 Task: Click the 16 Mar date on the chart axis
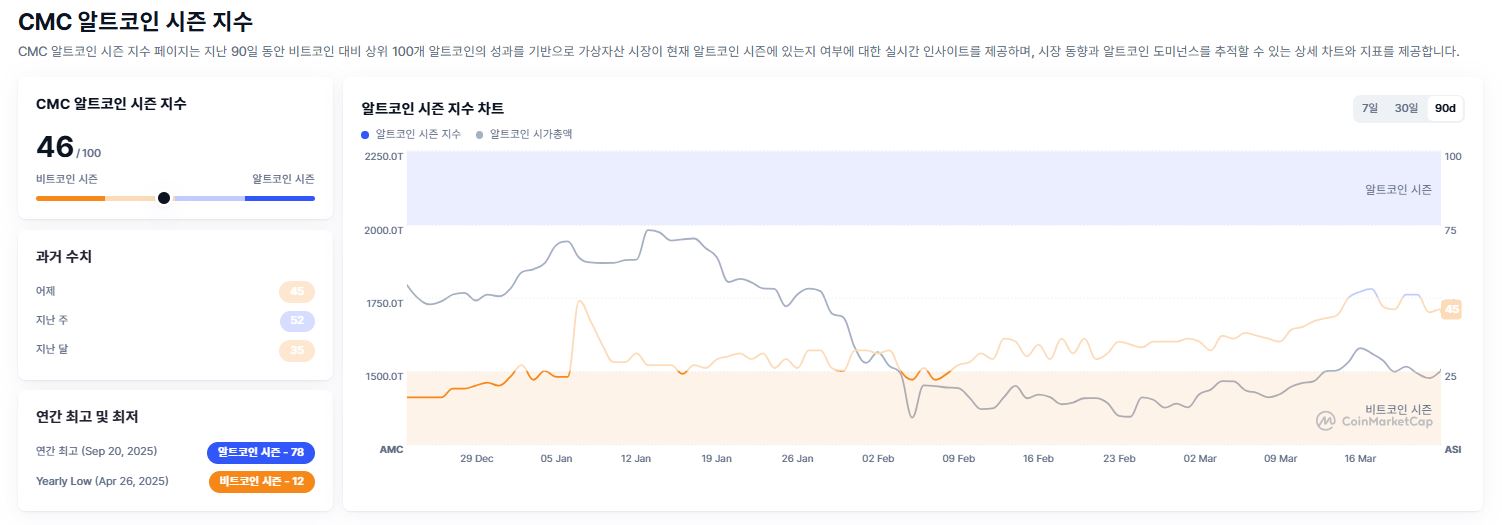[x=1360, y=458]
